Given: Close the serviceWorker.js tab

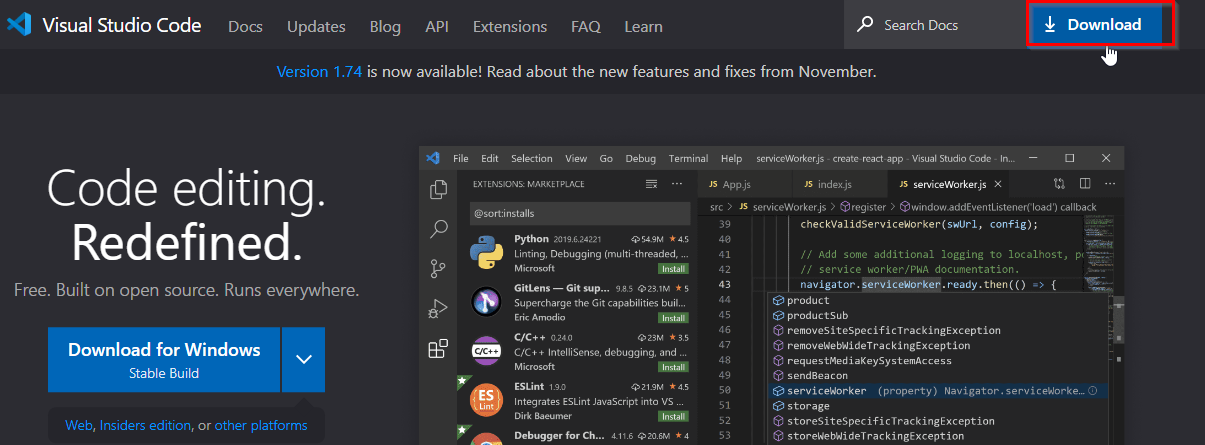Looking at the screenshot, I should coord(998,184).
